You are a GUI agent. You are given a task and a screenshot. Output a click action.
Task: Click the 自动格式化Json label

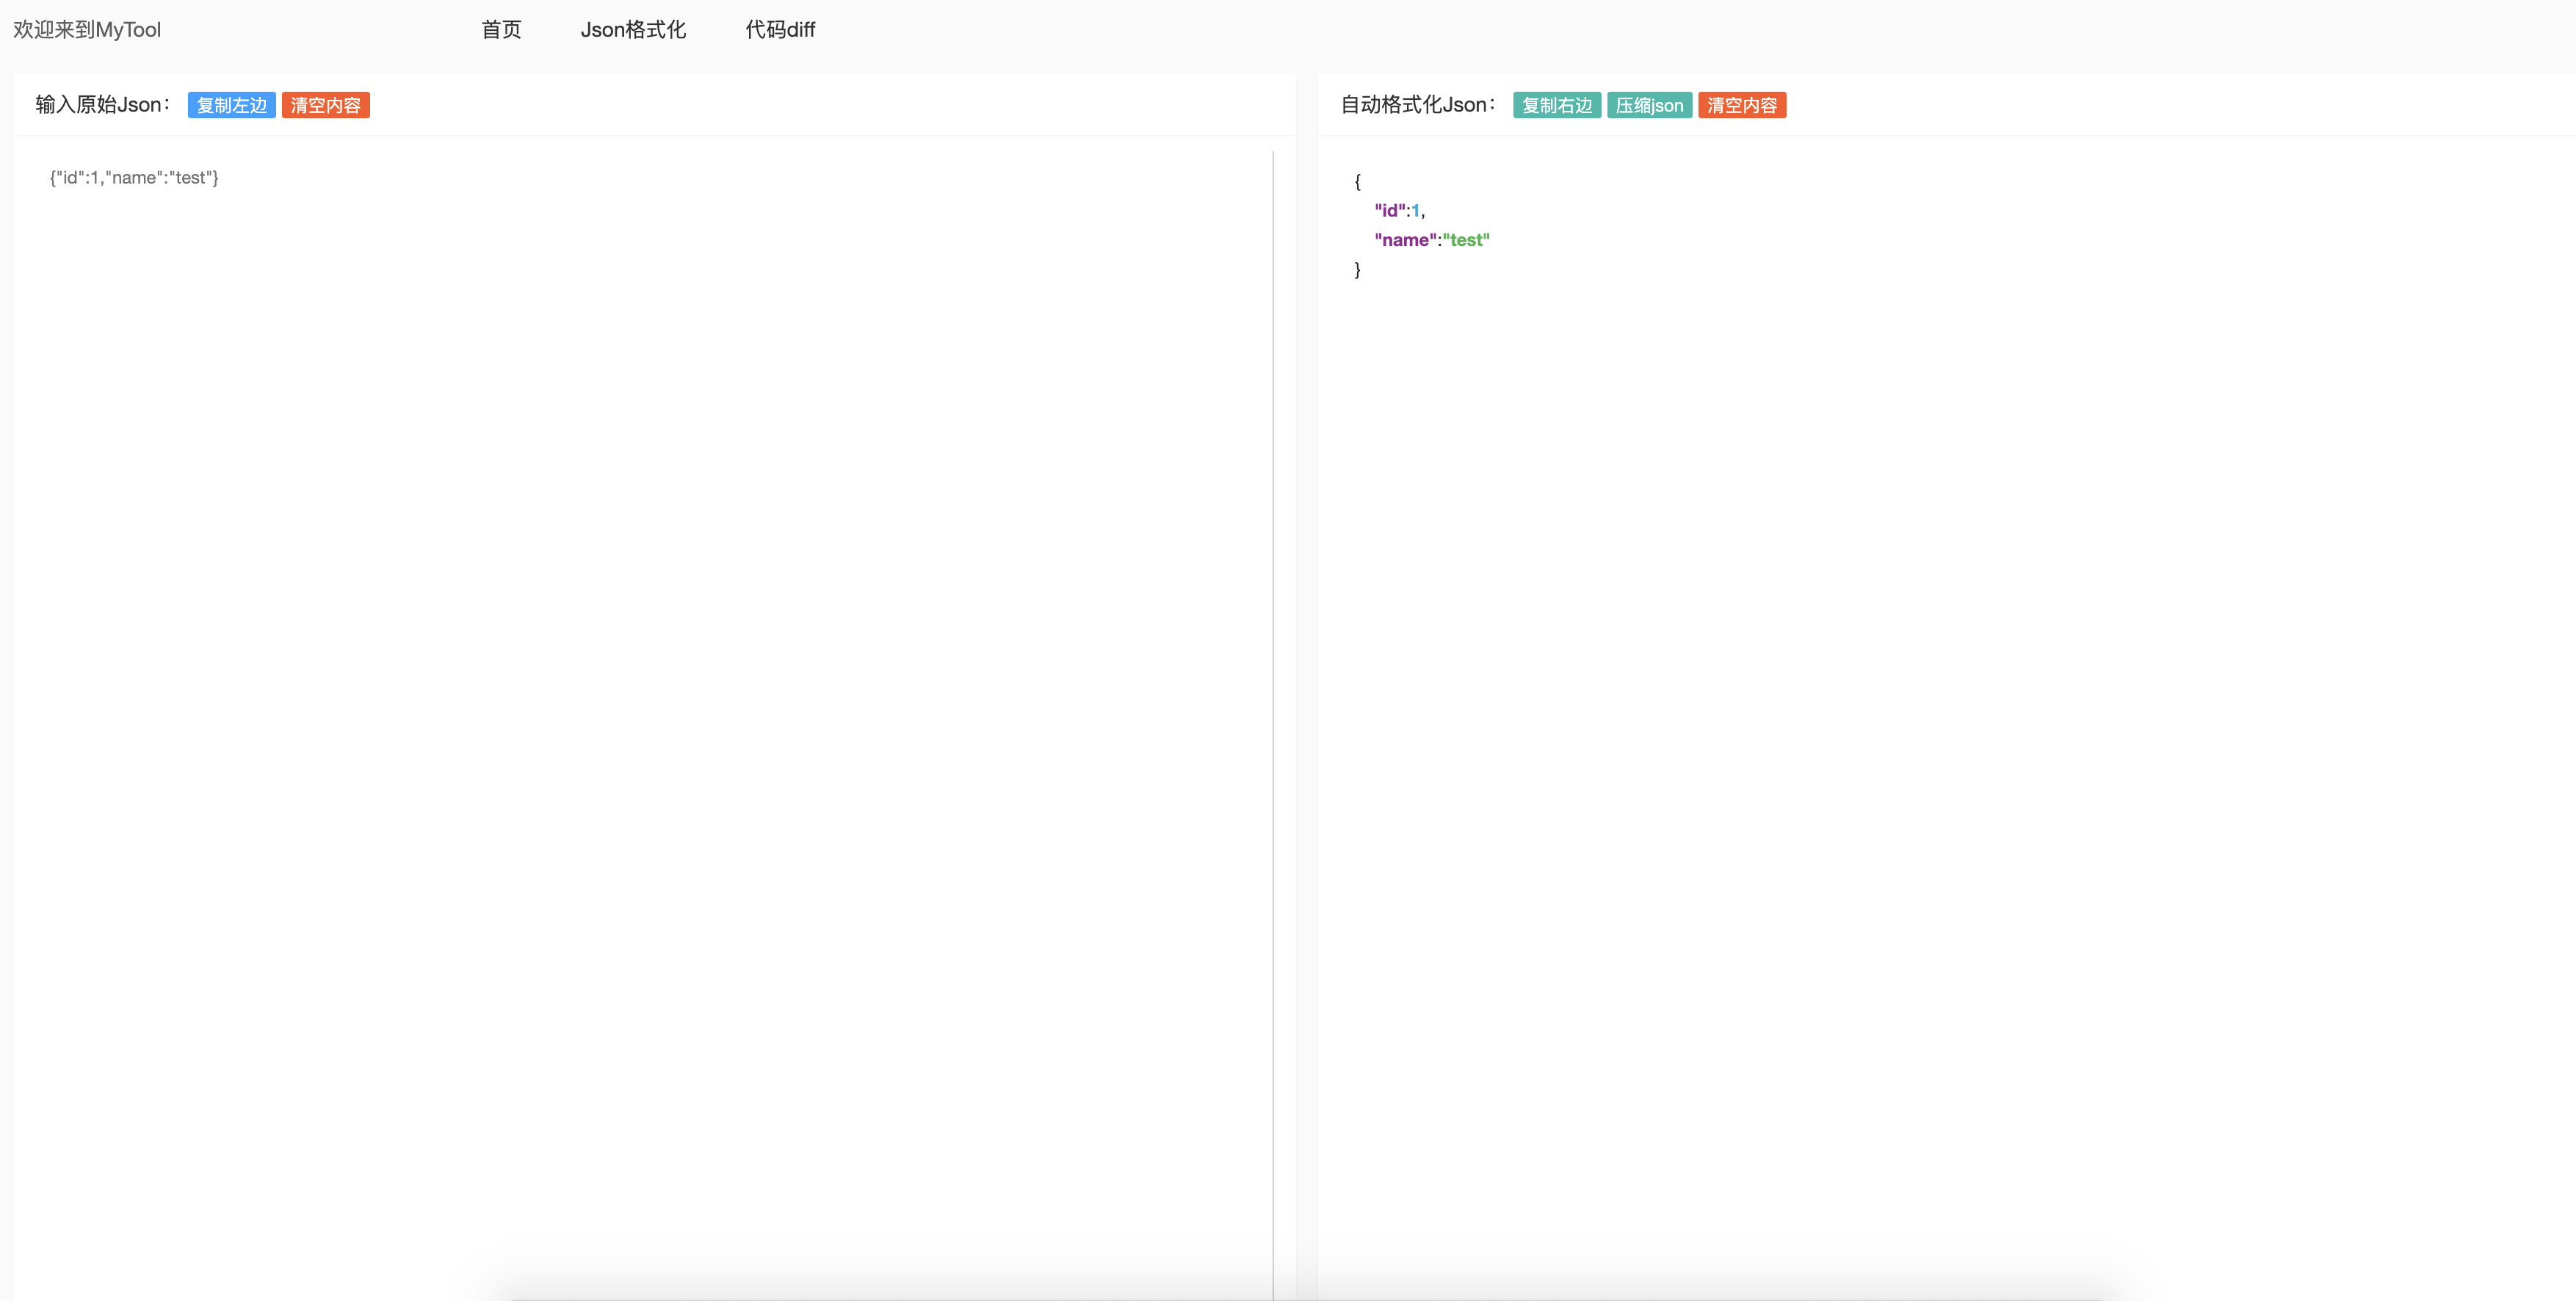tap(1417, 105)
